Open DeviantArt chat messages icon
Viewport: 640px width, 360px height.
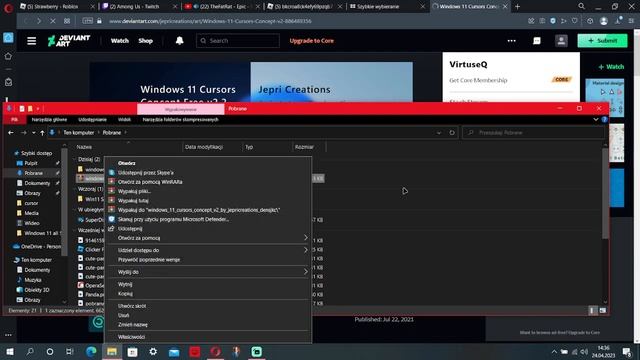(x=537, y=41)
